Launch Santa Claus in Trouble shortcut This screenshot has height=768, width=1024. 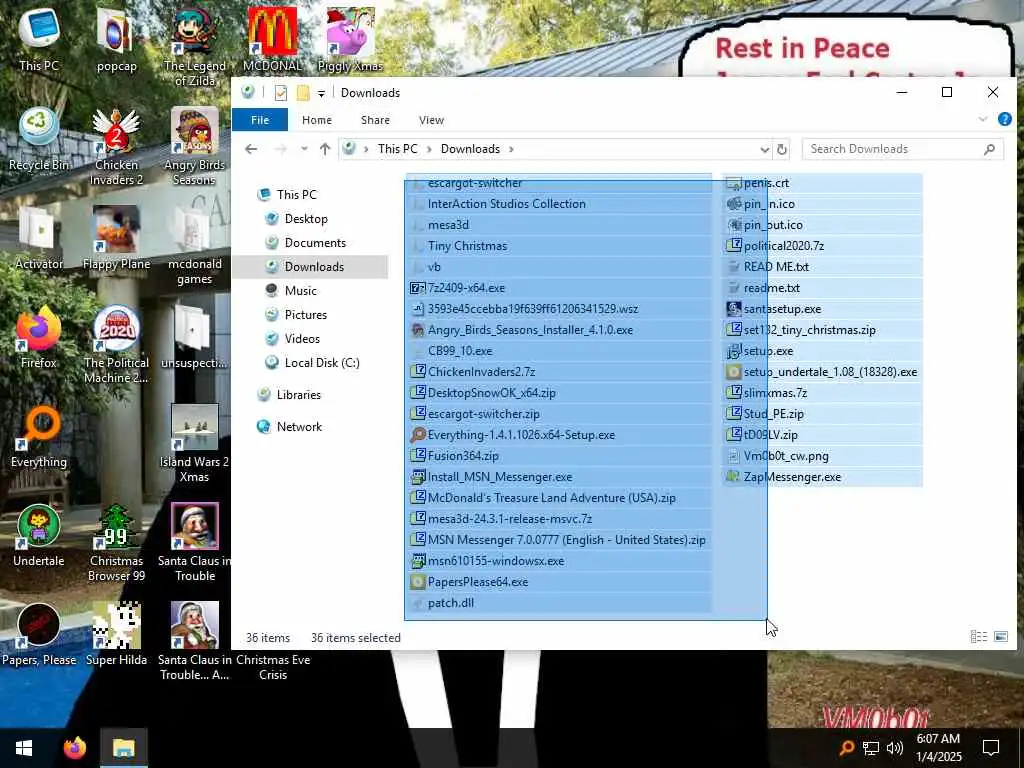click(194, 543)
